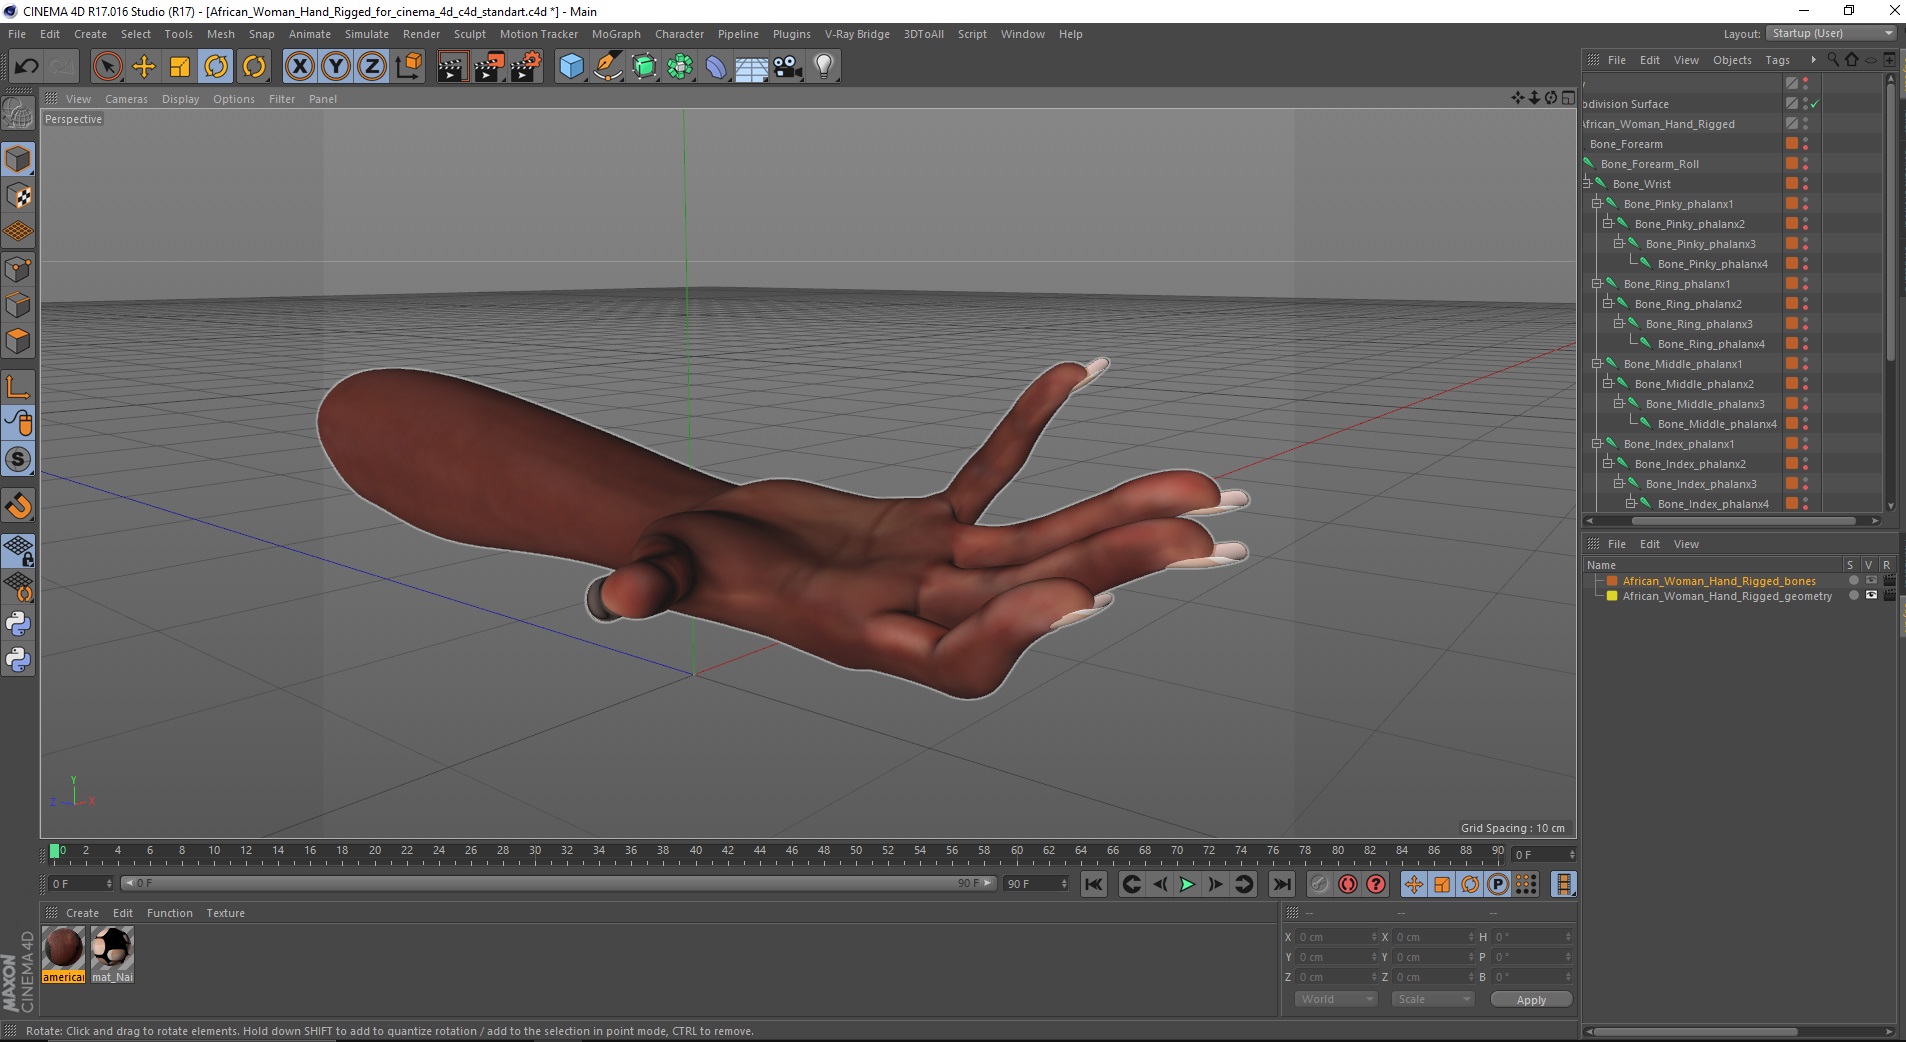Select Edges mode
1906x1042 pixels.
18,305
